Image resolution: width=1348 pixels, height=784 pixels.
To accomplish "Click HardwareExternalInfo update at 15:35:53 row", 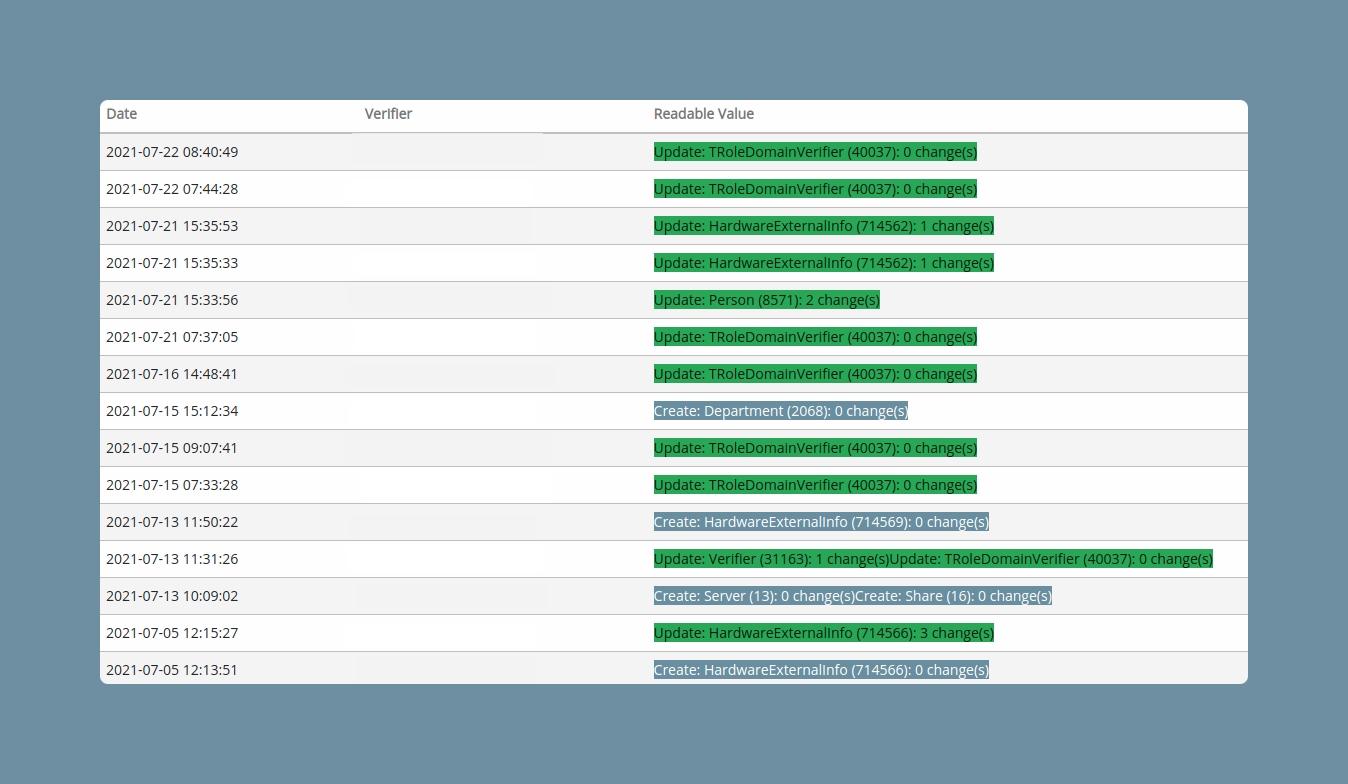I will coord(824,226).
